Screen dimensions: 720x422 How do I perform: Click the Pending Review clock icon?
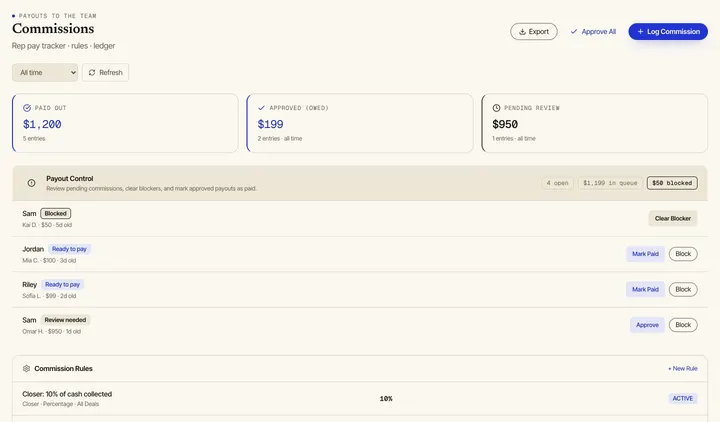tap(496, 108)
